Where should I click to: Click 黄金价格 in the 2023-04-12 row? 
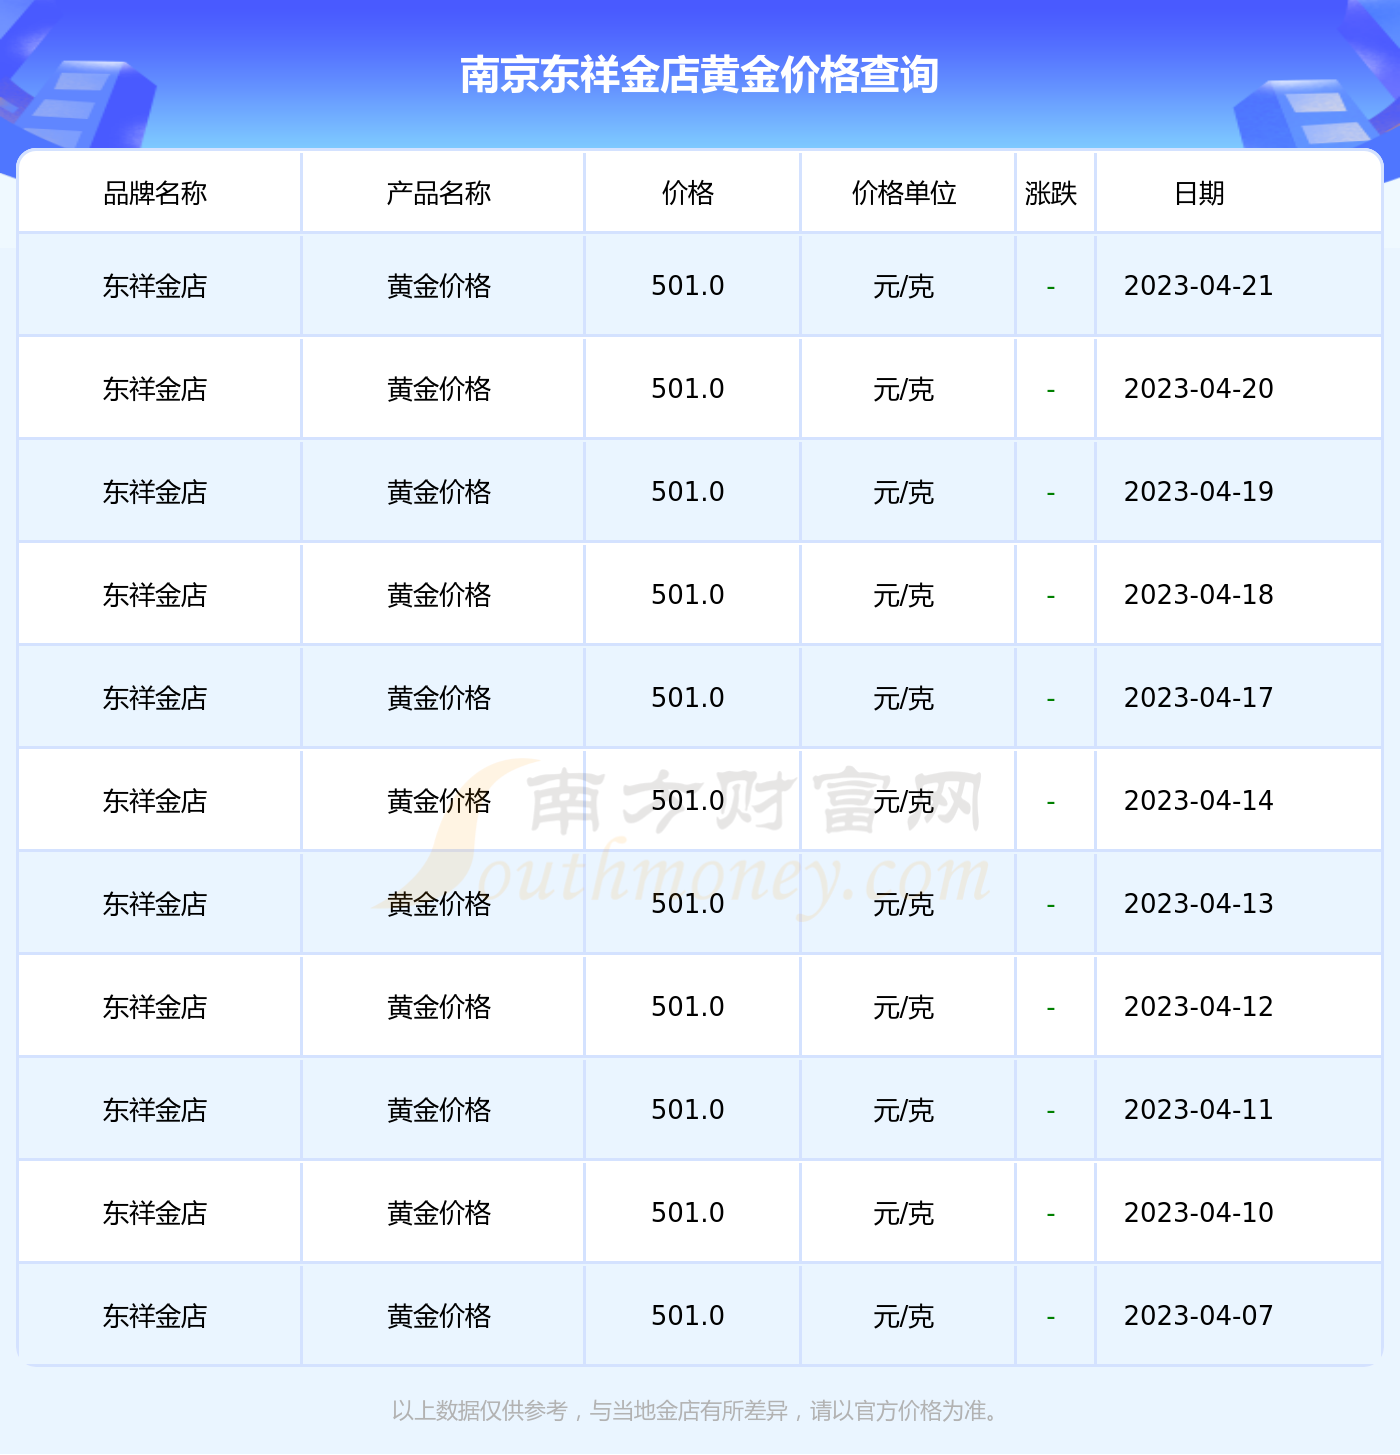click(x=439, y=1008)
